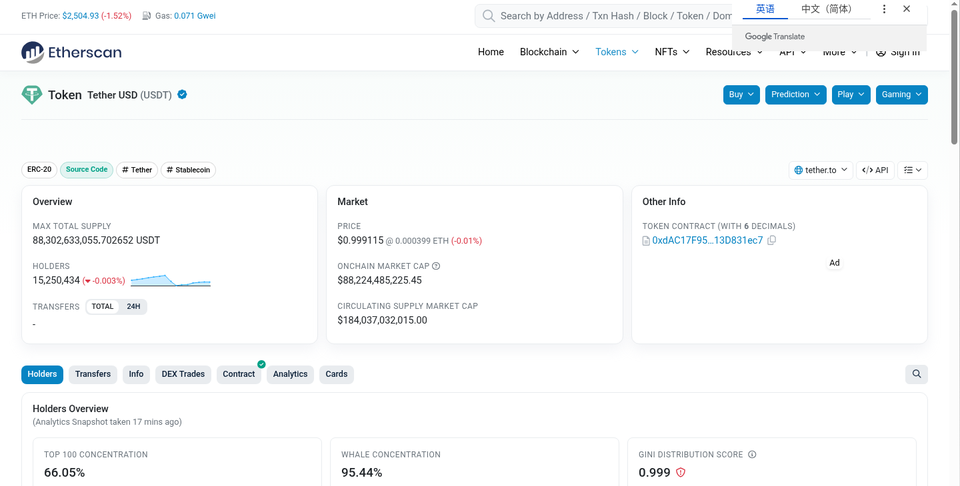Viewport: 960px width, 486px height.
Task: Open contract address 0xdAC17F95...13D831ec7
Action: pyautogui.click(x=708, y=241)
